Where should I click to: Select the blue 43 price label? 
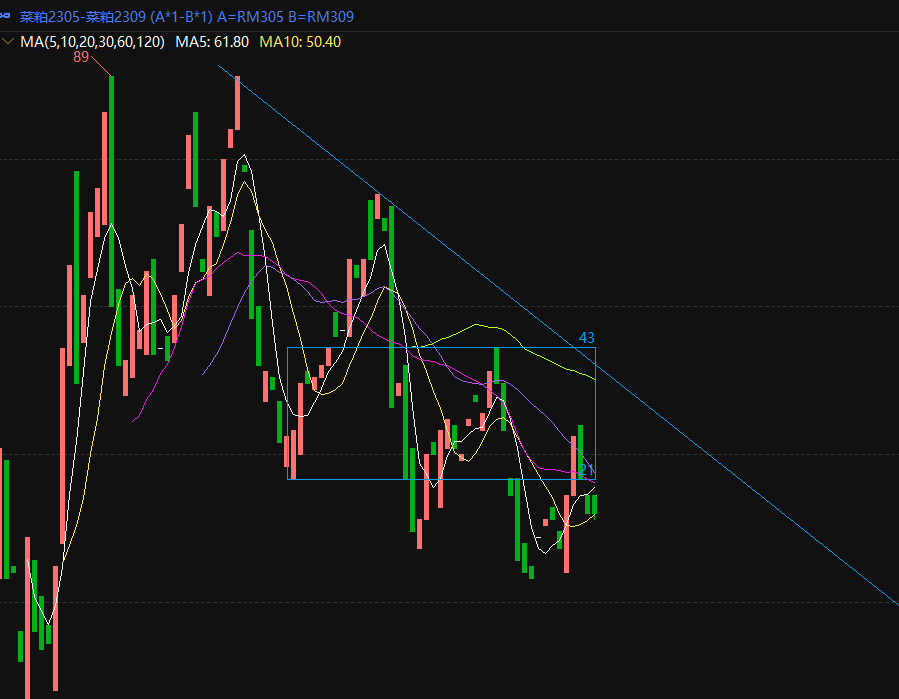click(587, 338)
